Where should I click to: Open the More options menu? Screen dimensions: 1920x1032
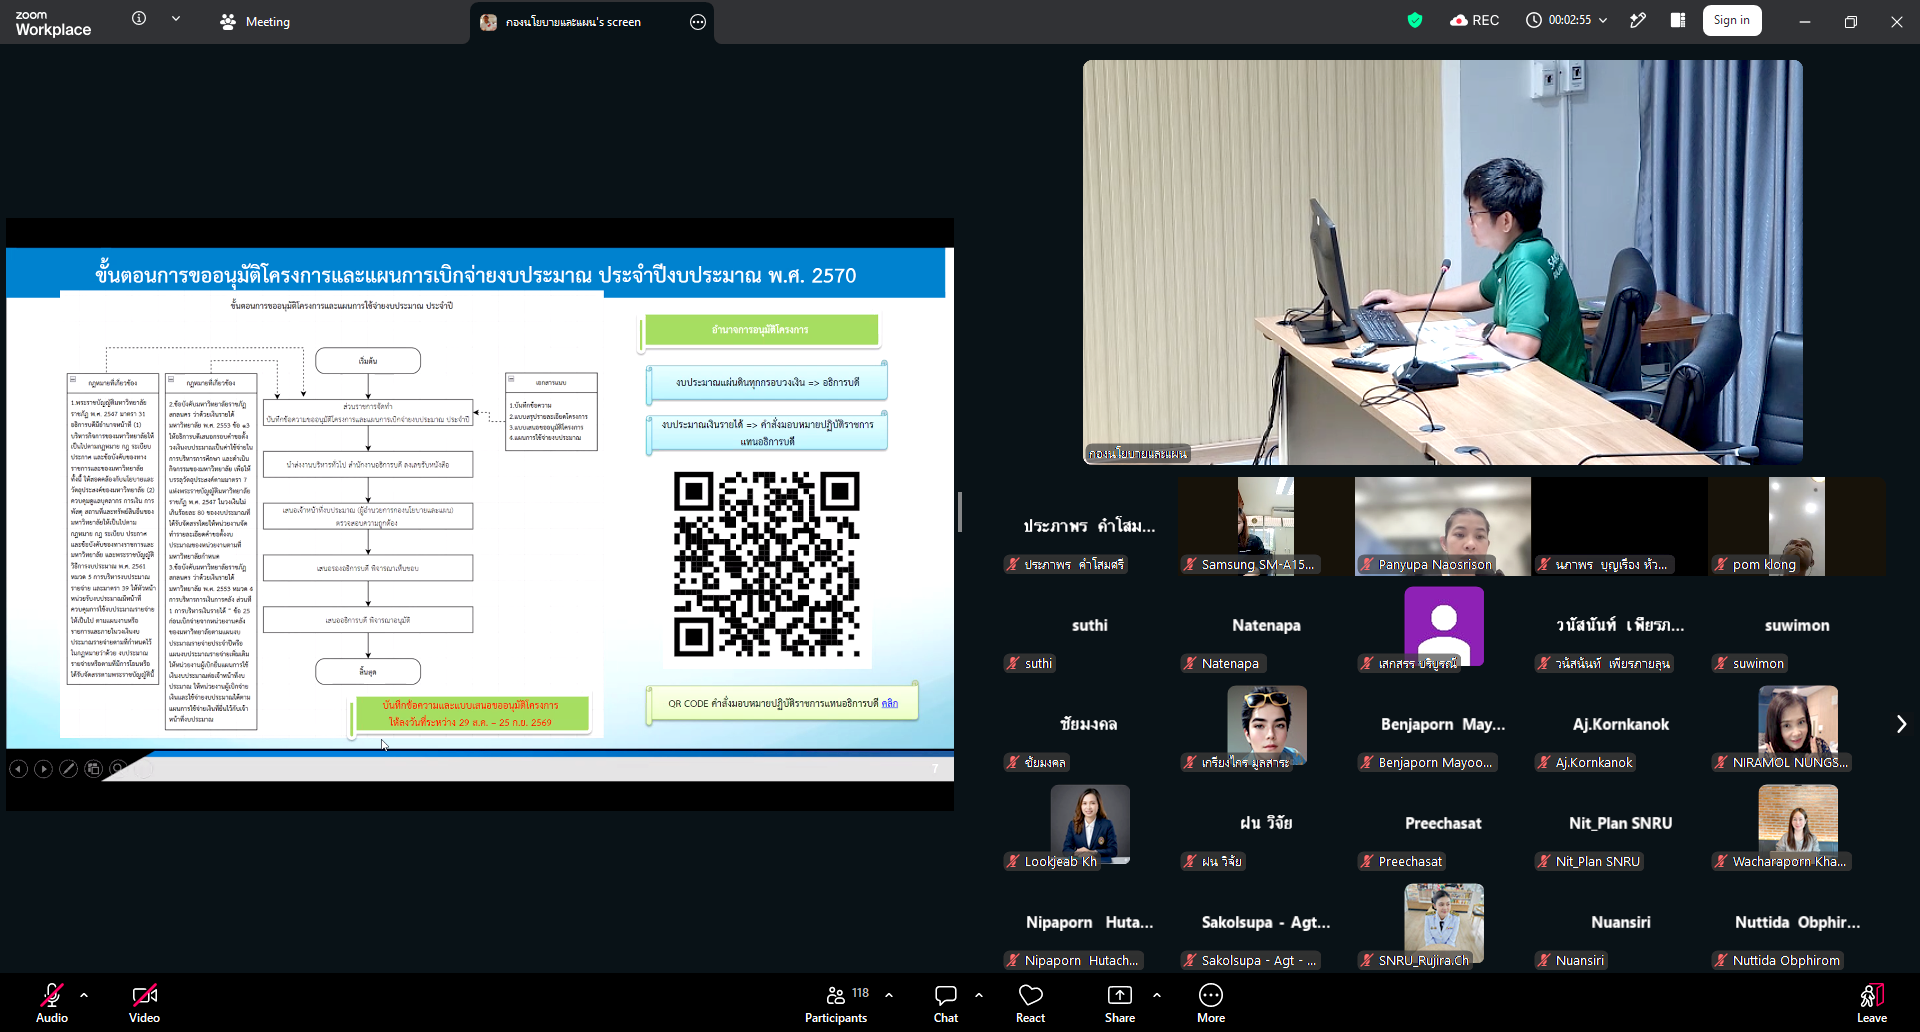[x=1211, y=1003]
